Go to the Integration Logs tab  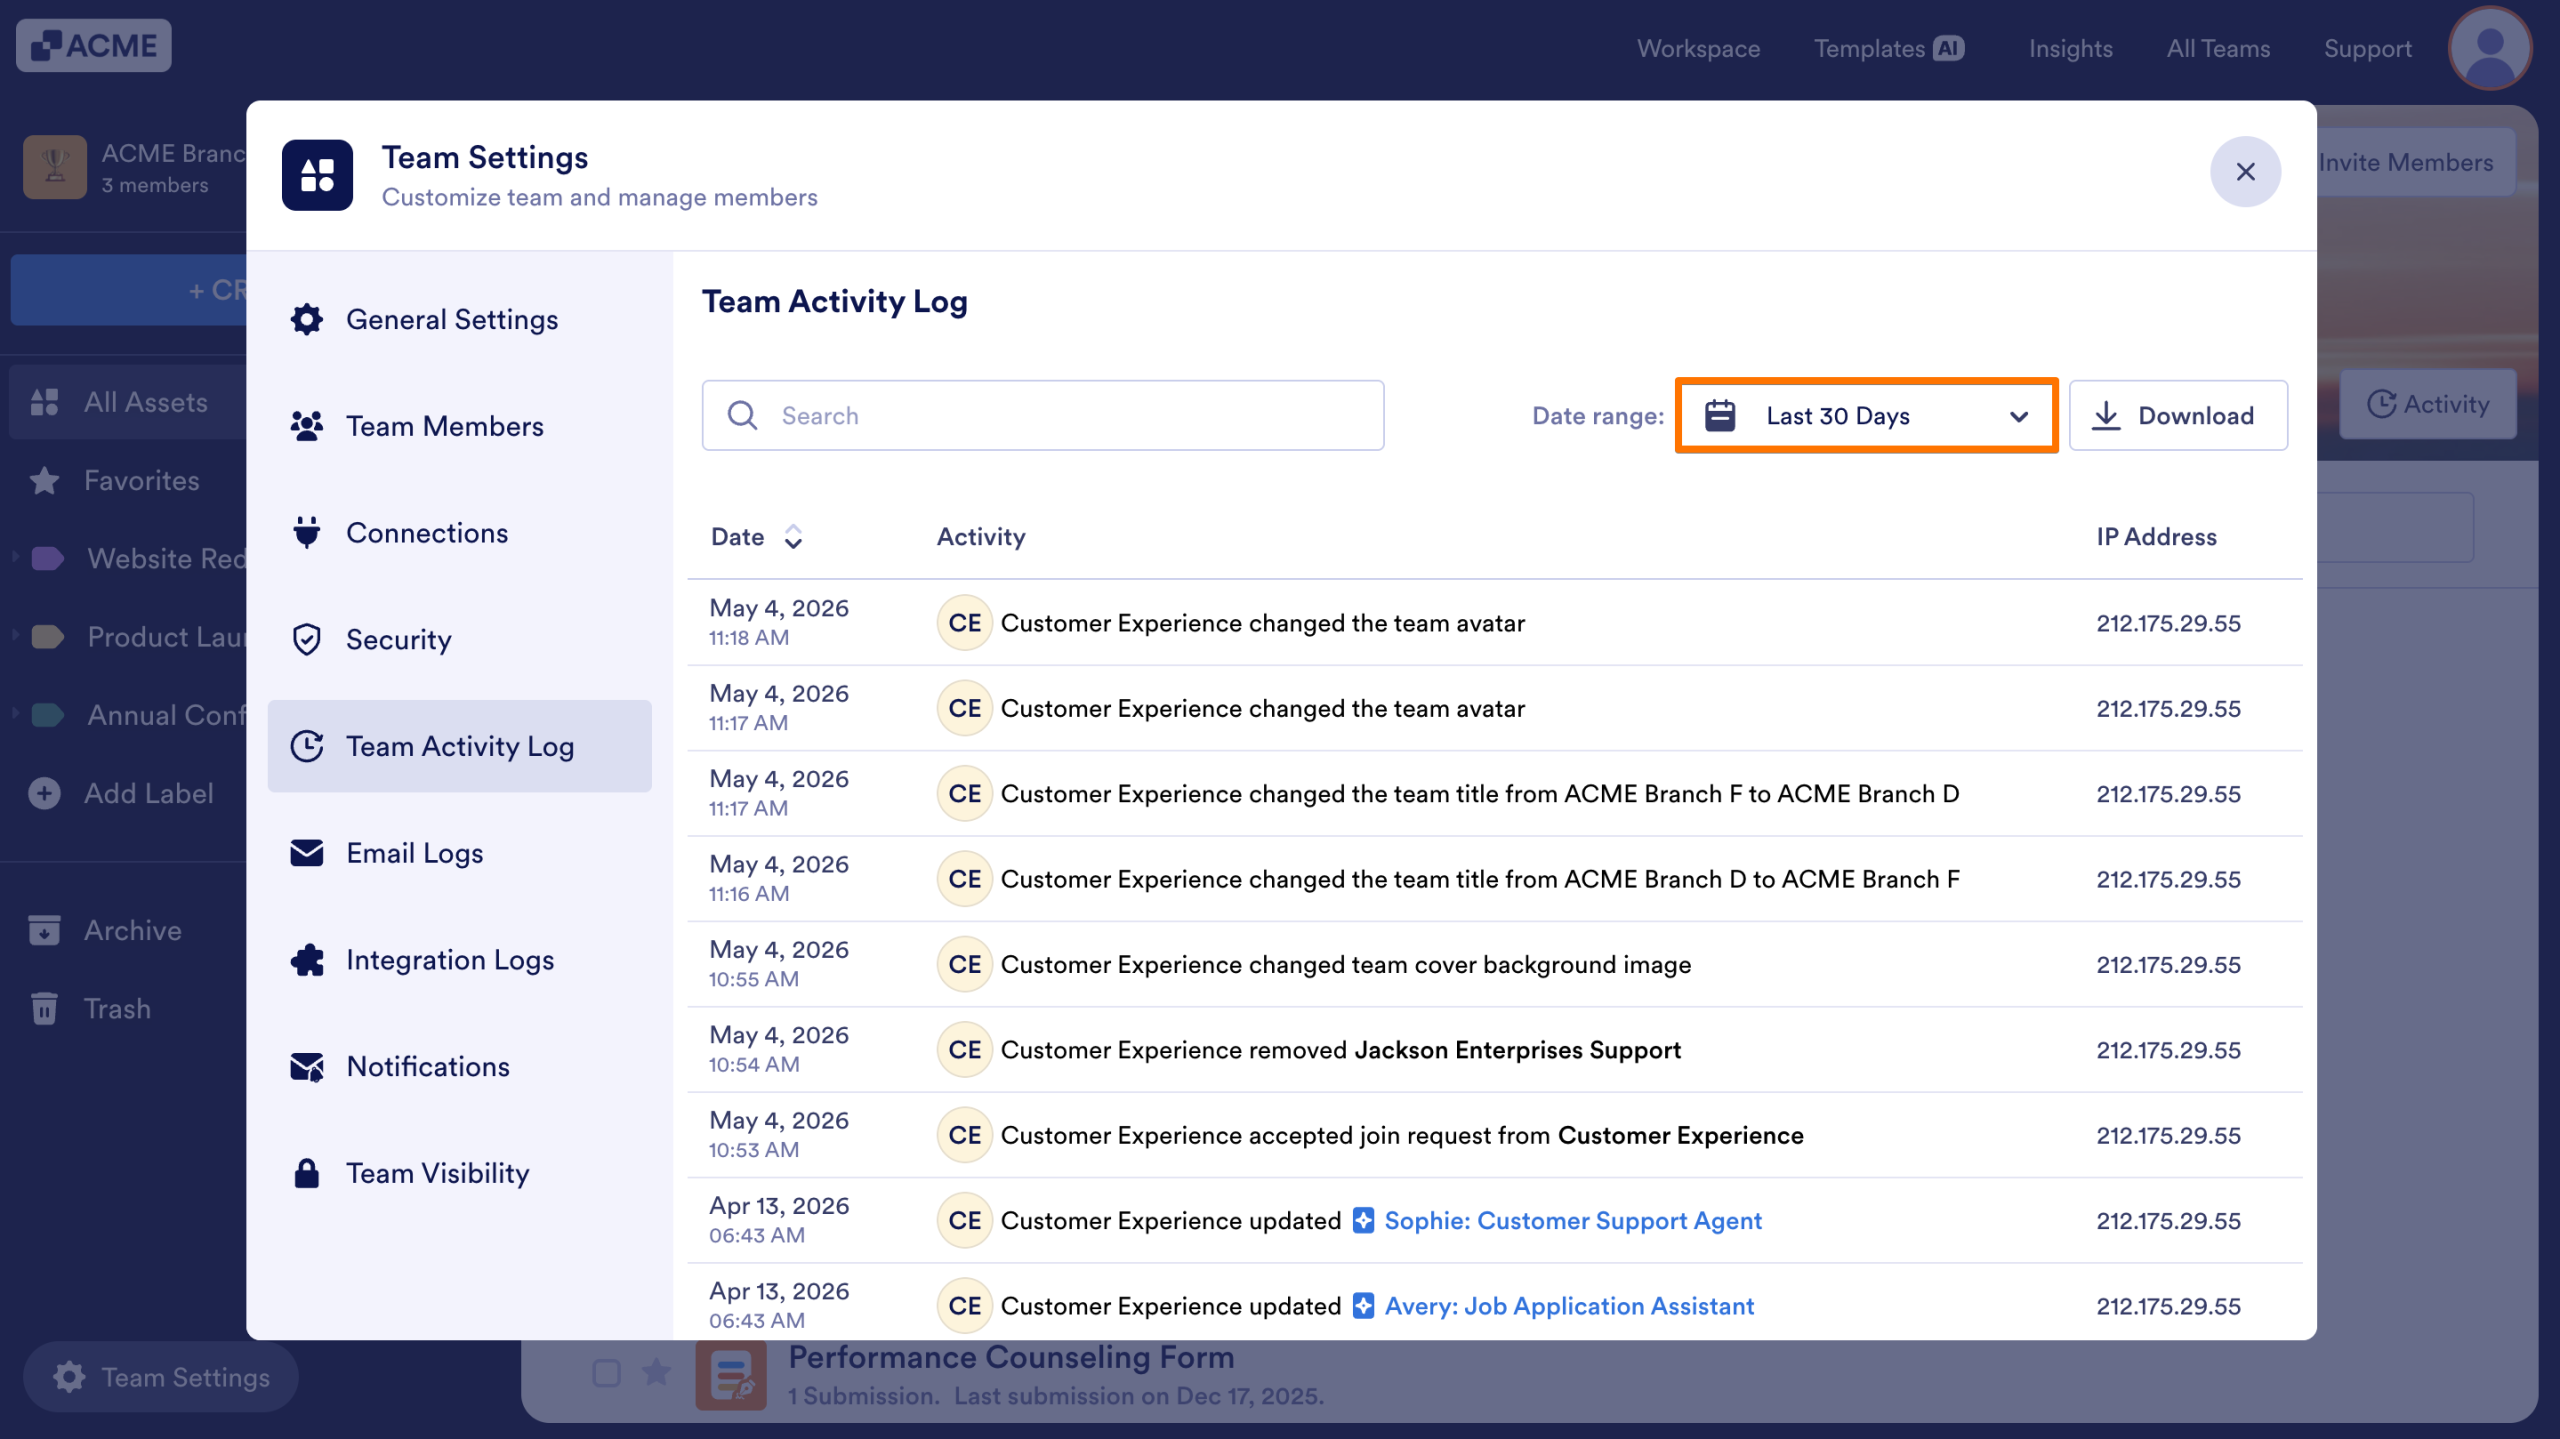[x=460, y=960]
